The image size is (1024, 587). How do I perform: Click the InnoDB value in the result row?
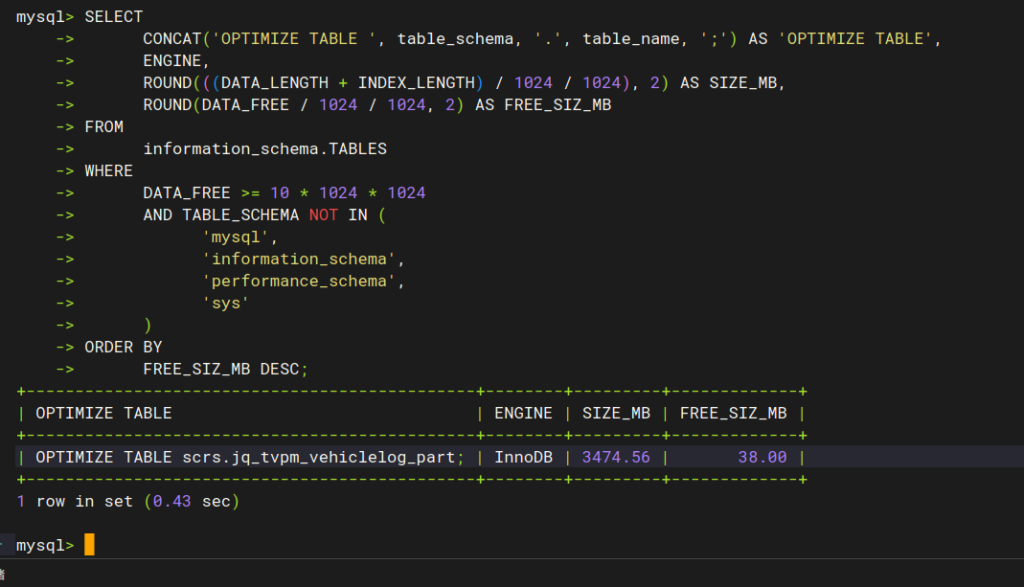tap(523, 457)
